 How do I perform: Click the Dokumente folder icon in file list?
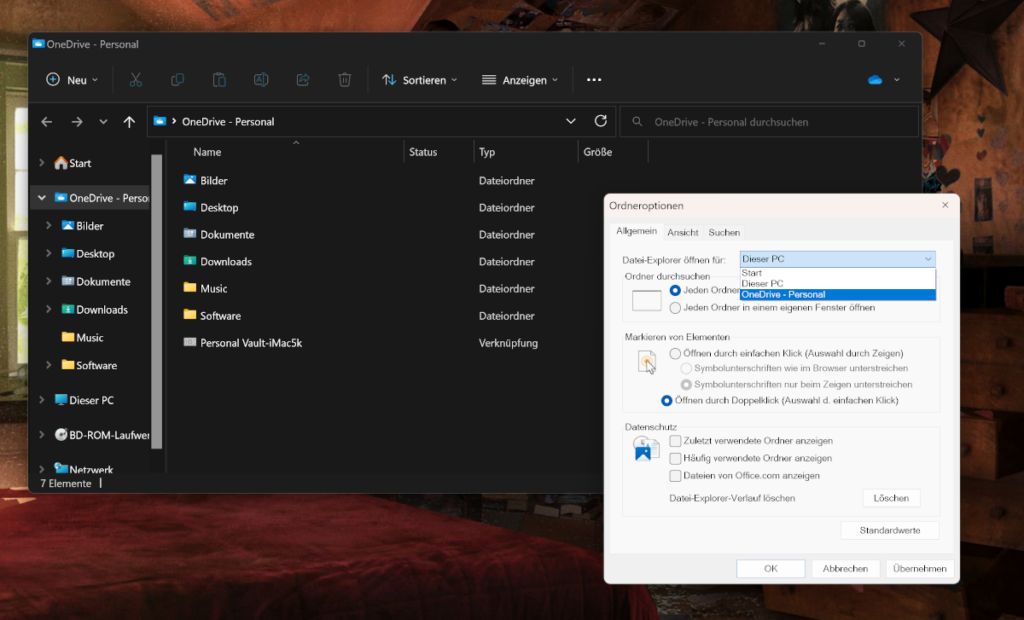(x=189, y=233)
